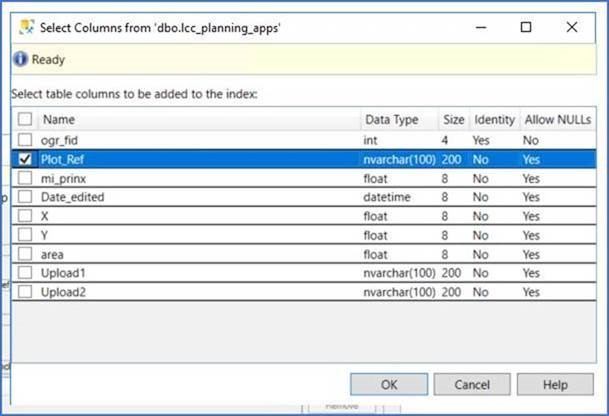
Task: Enable the Date_edited column checkbox
Action: click(x=25, y=197)
